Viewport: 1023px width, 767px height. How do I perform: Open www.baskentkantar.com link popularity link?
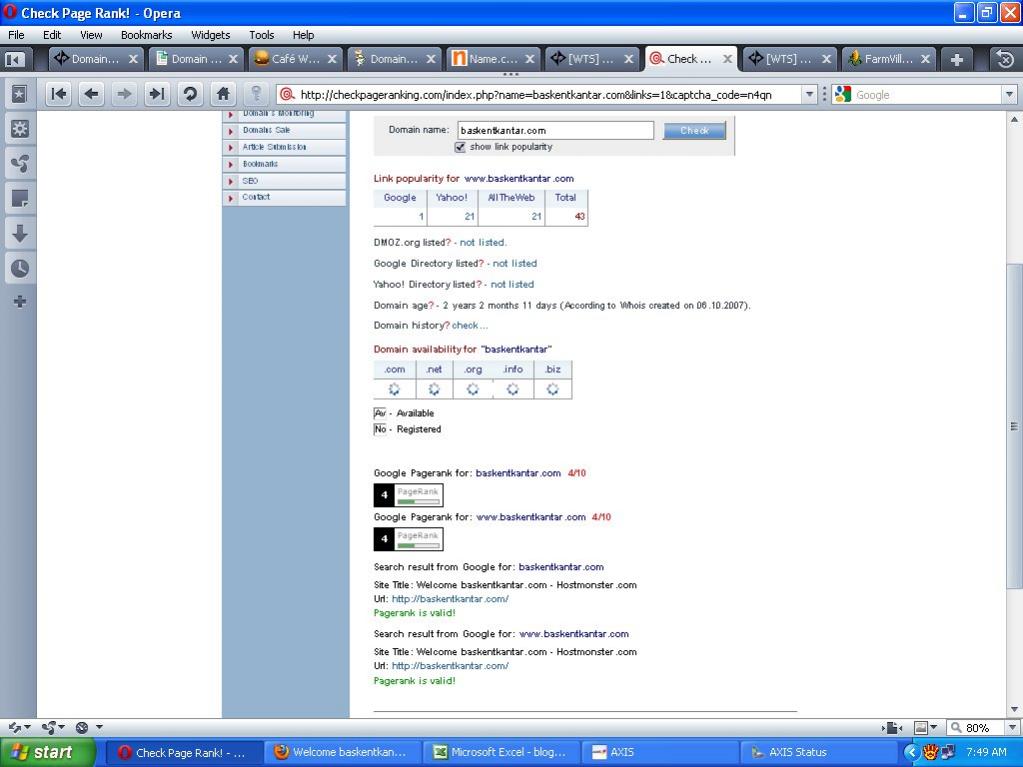(519, 178)
